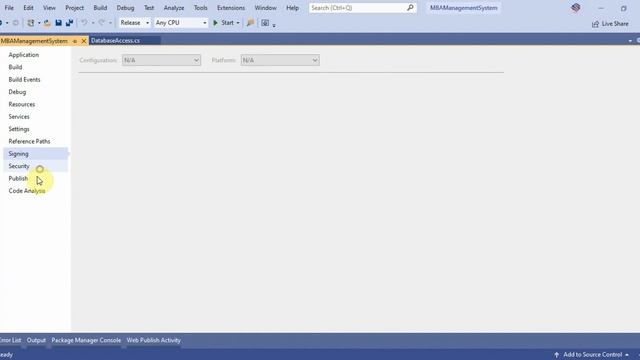Click the Start debugging button label

(x=227, y=23)
